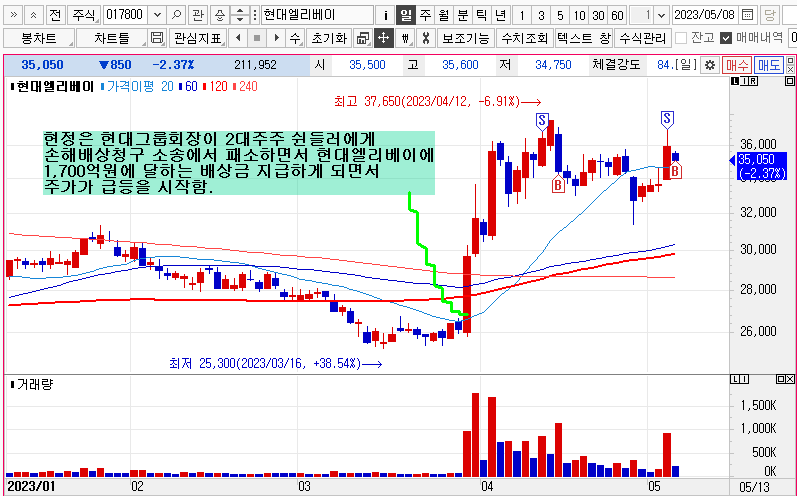Click the up/down stepper next to 승
Screen dimensions: 797x496
[239, 15]
